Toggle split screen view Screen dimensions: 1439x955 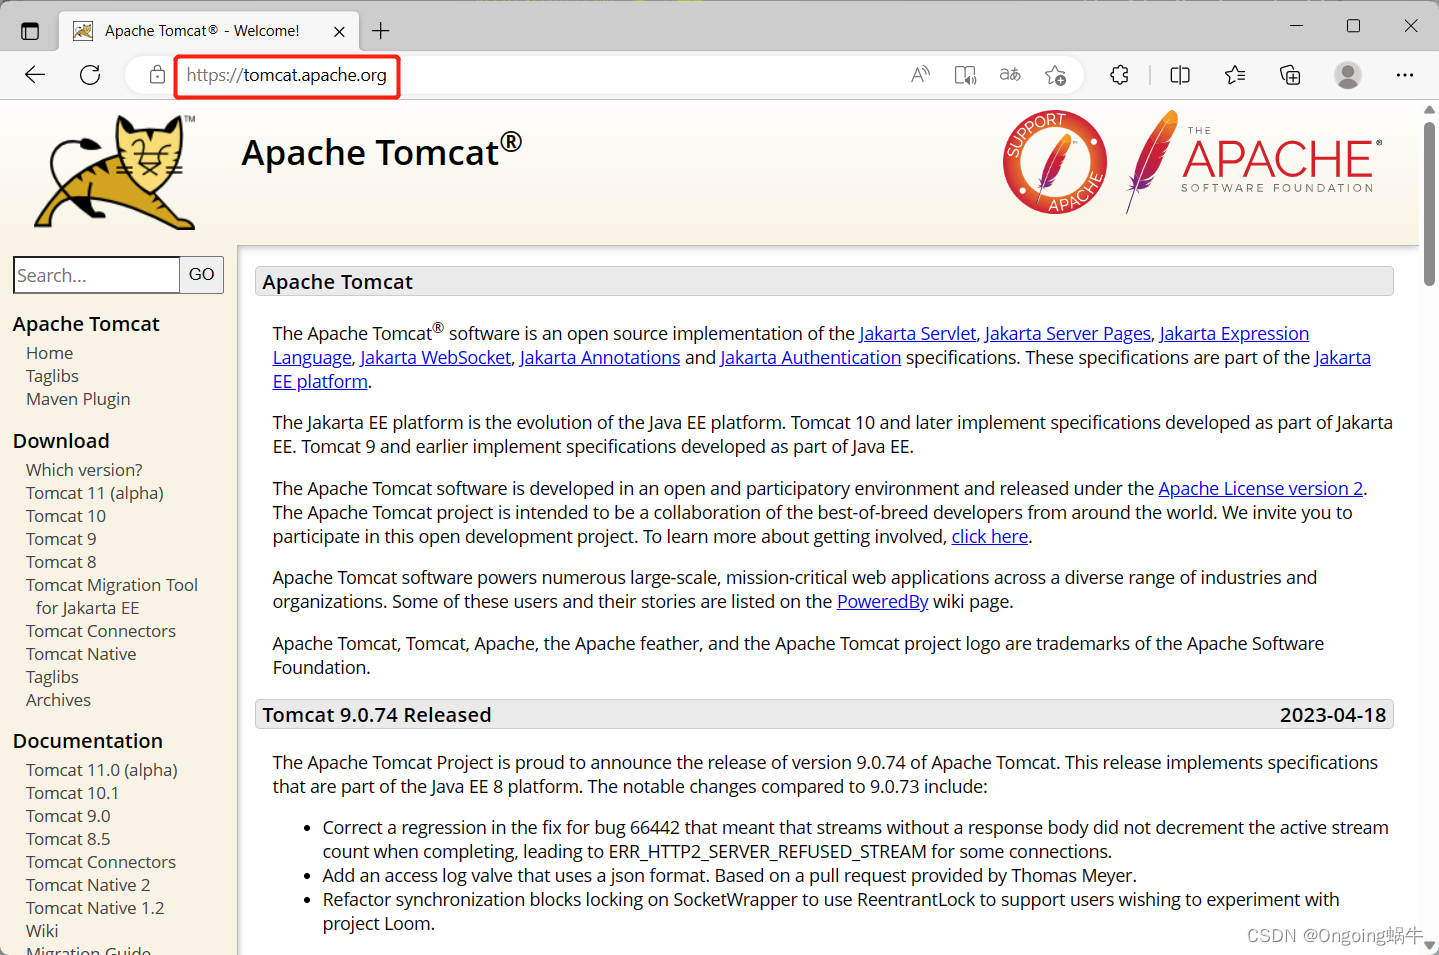coord(1179,74)
